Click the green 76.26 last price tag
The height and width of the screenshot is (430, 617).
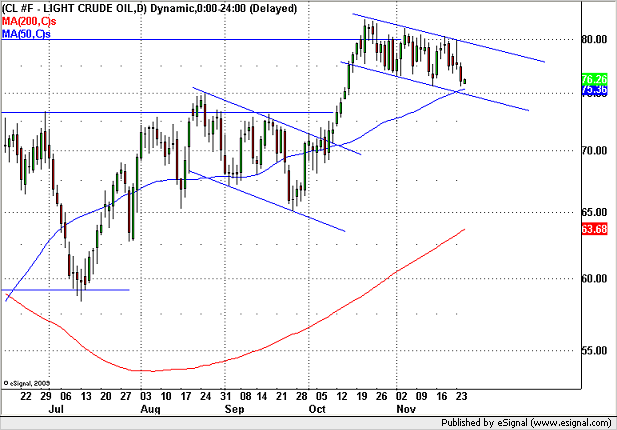pyautogui.click(x=595, y=79)
